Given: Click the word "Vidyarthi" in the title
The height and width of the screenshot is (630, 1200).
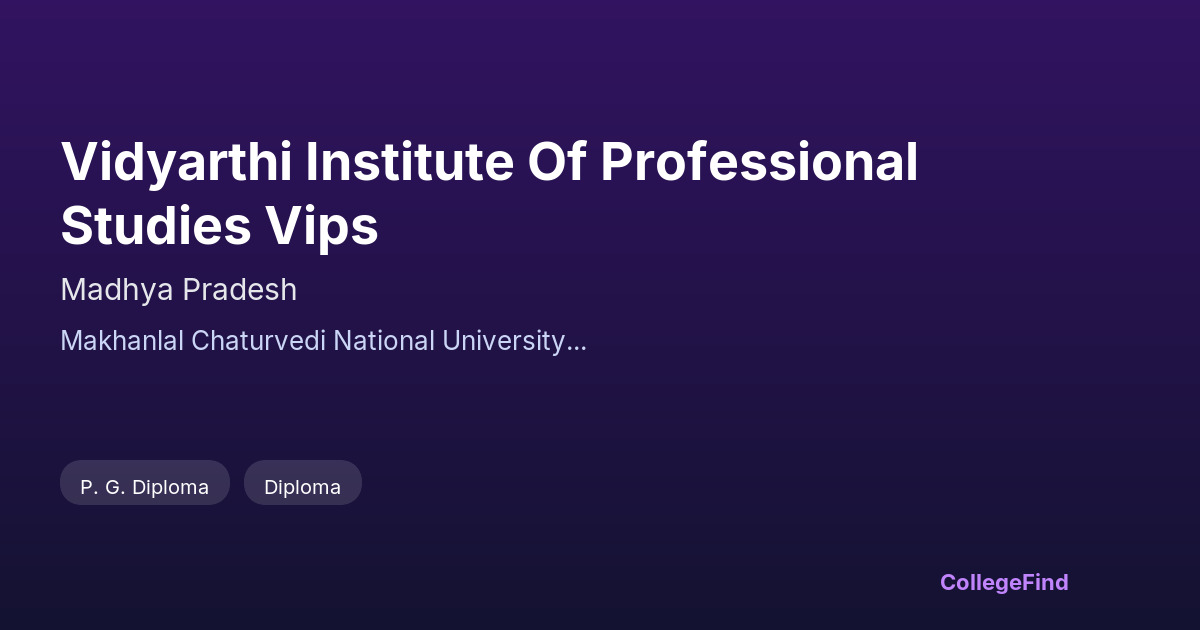Looking at the screenshot, I should coord(177,162).
